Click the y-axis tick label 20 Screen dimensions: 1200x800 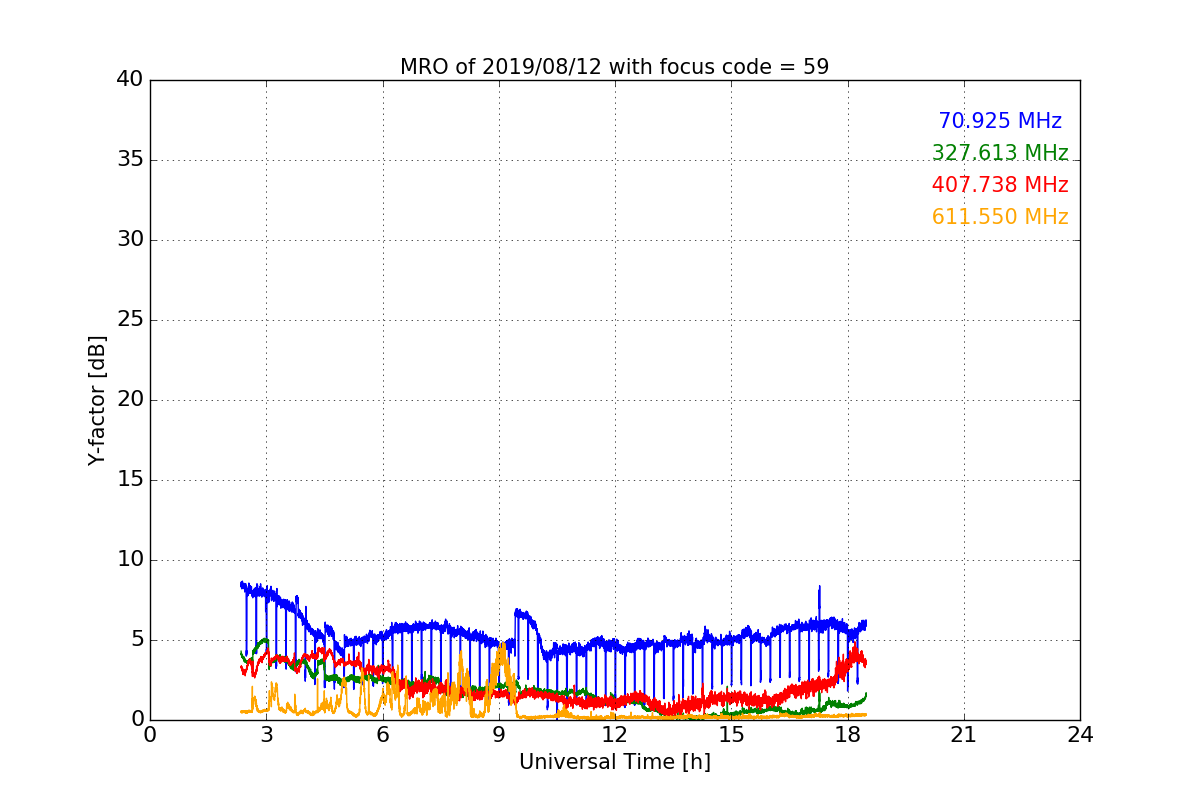pos(130,400)
